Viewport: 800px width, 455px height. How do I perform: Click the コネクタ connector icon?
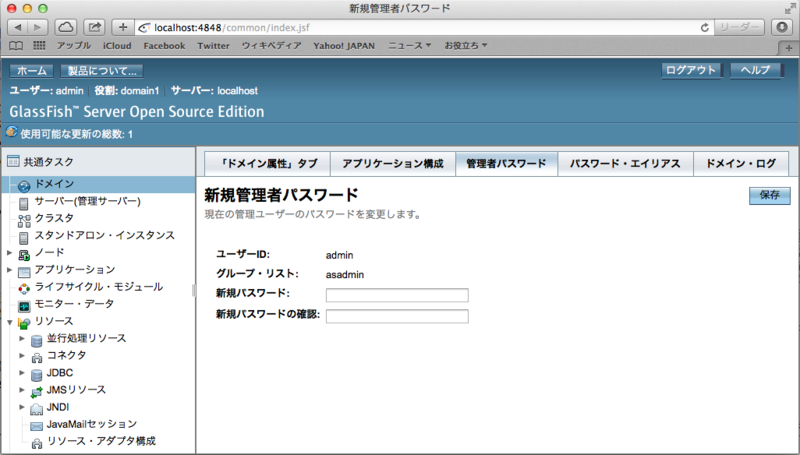(37, 358)
